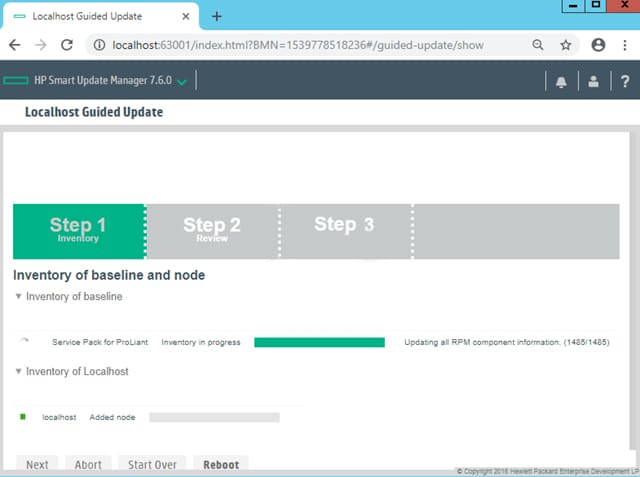Click the Added node status text
The height and width of the screenshot is (477, 640).
tap(112, 417)
